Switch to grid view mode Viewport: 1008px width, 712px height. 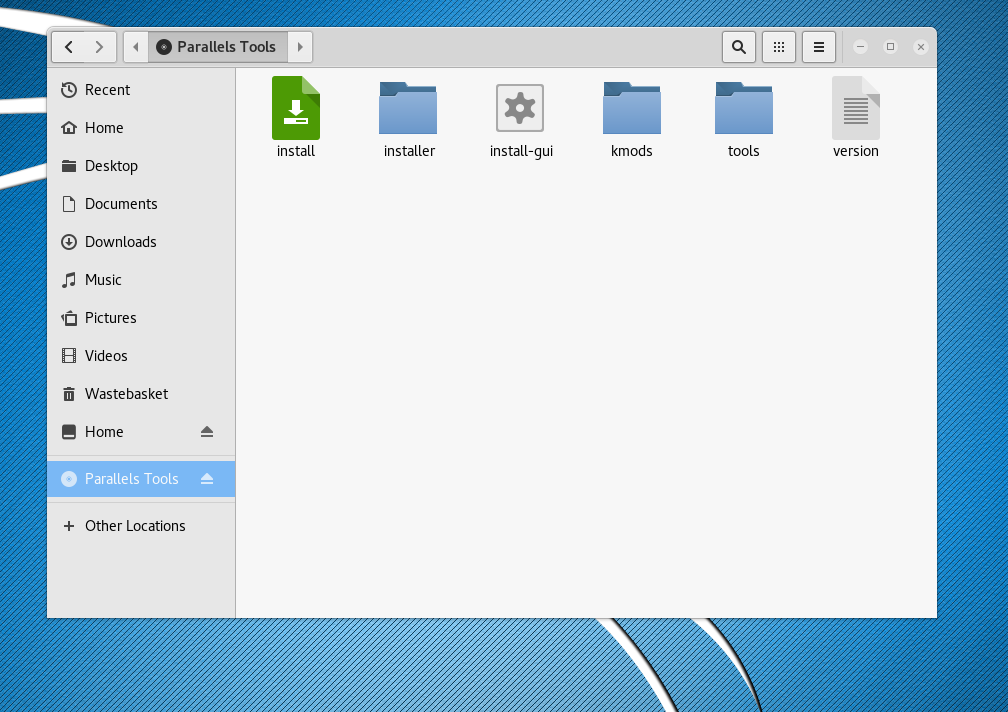tap(779, 46)
